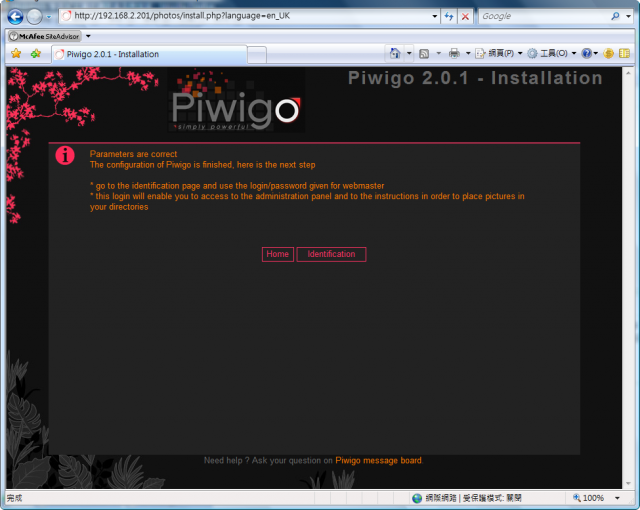
Task: Click the Internet zone globe status icon
Action: [x=417, y=498]
